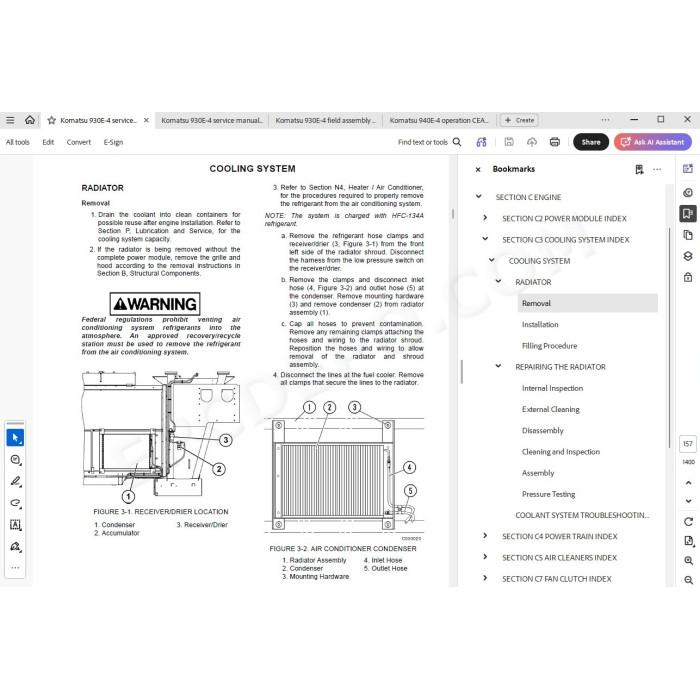Open E-Sign menu

click(113, 142)
